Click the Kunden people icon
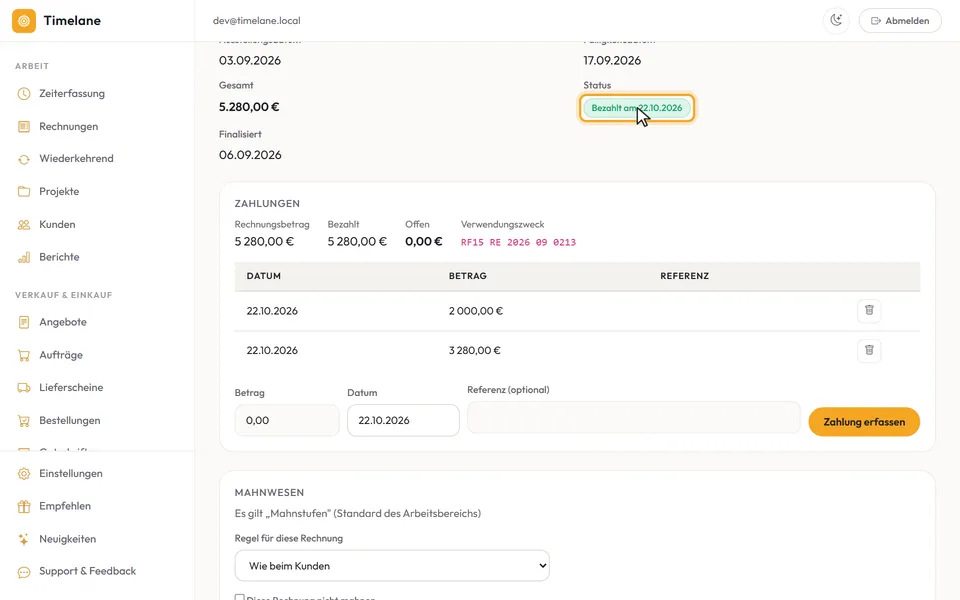Viewport: 960px width, 600px height. click(x=24, y=225)
